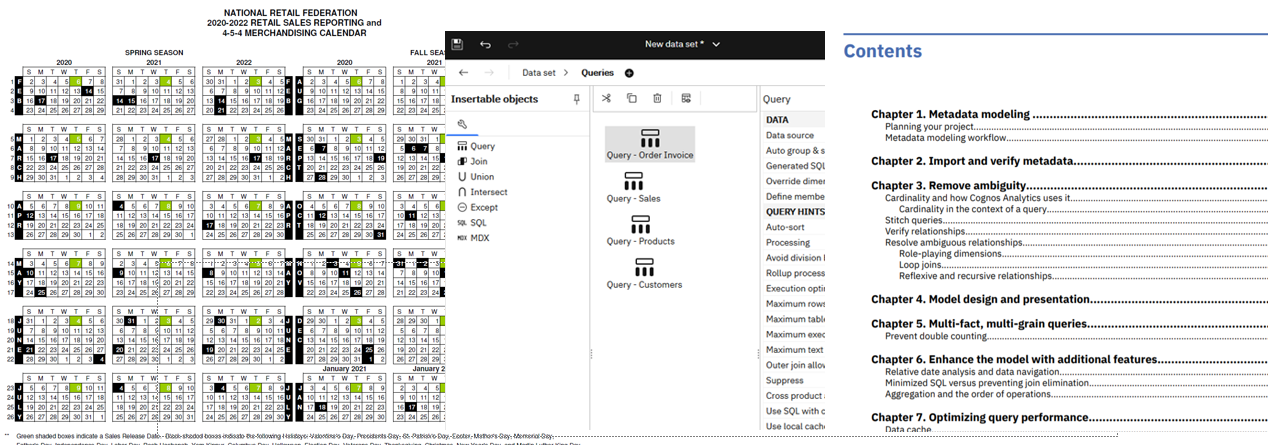
Task: Select the Join insertable object
Action: (479, 161)
